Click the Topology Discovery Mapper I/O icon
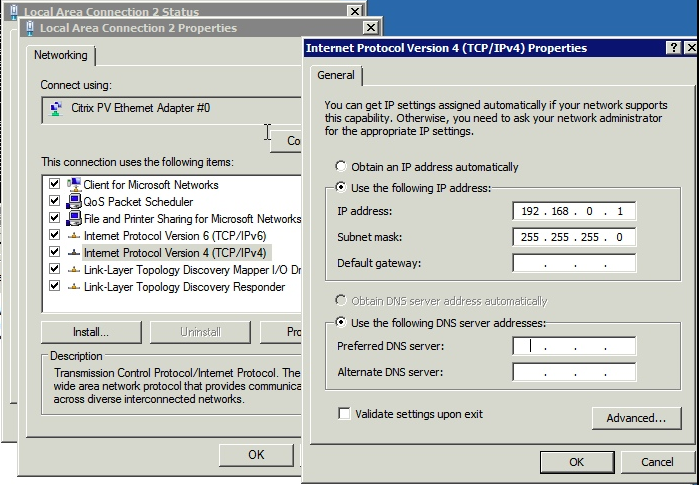Viewport: 700px width, 486px height. point(74,270)
